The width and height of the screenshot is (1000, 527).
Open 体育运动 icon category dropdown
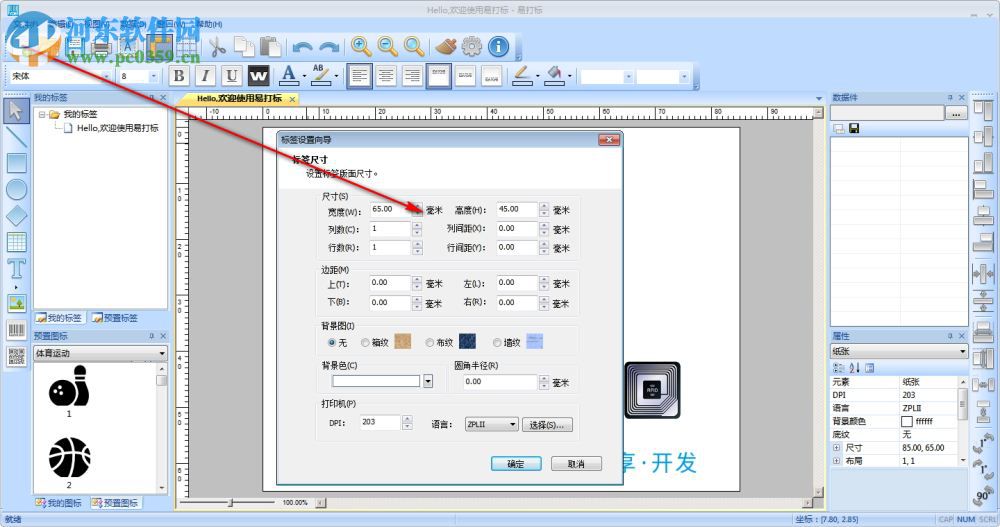tap(100, 353)
